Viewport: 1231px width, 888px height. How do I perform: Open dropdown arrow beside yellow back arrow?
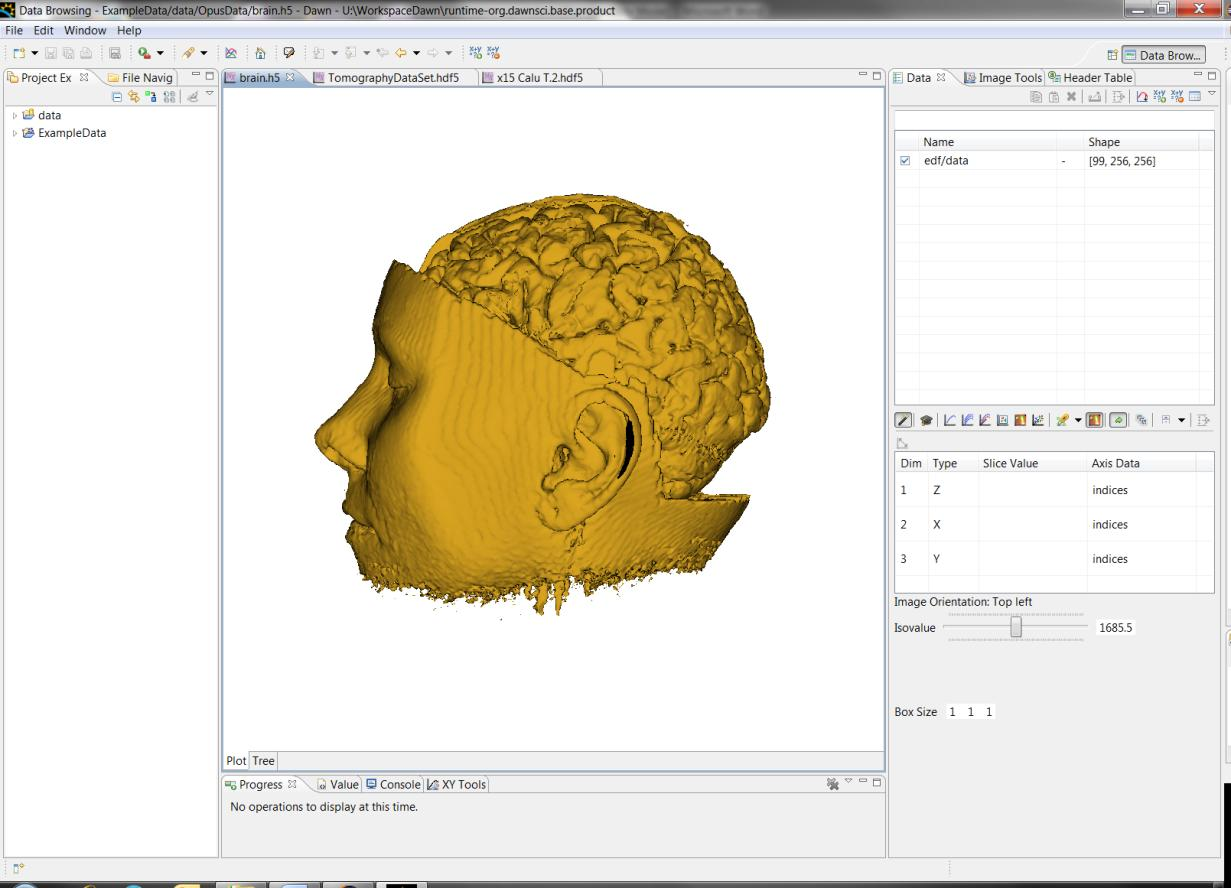click(416, 53)
